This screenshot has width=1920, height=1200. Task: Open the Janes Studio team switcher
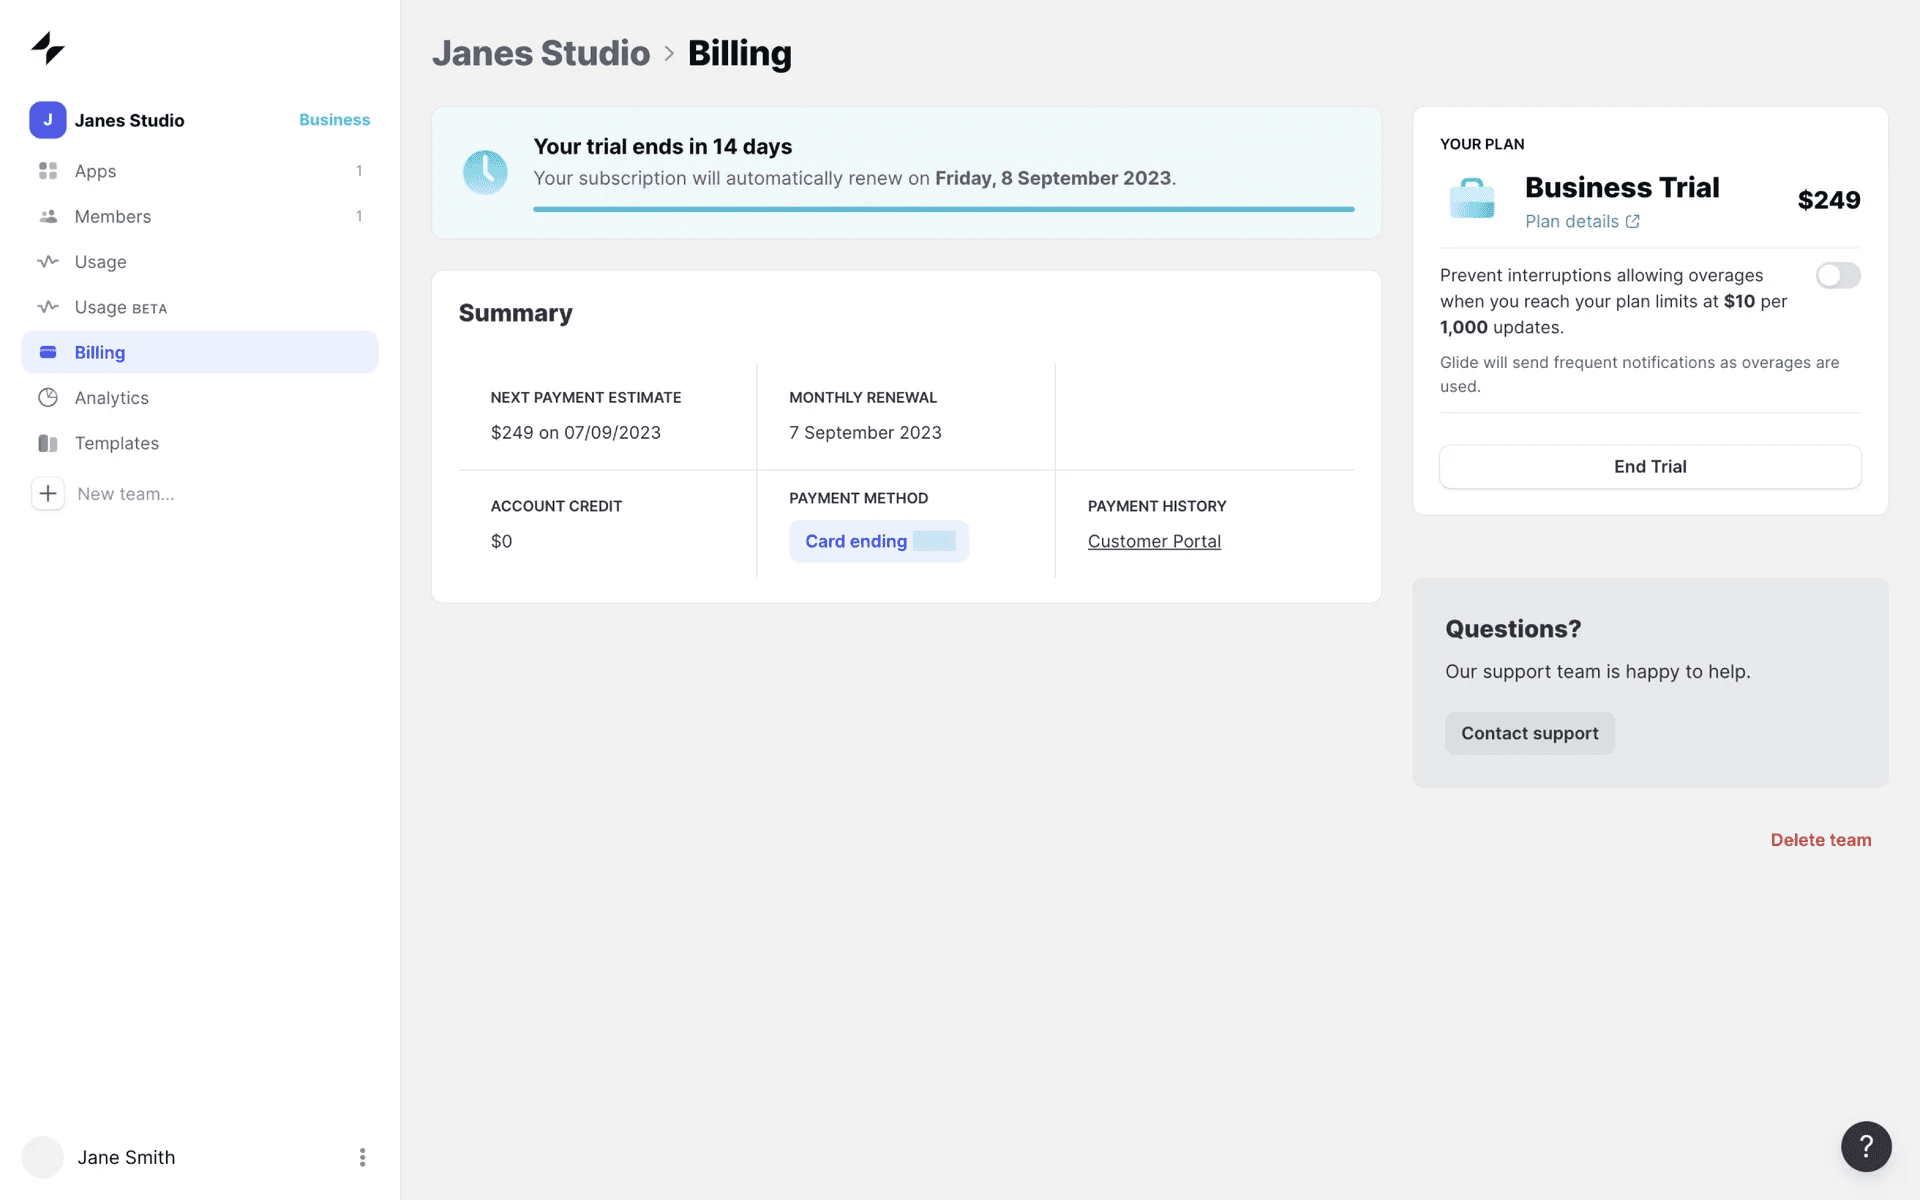tap(130, 120)
